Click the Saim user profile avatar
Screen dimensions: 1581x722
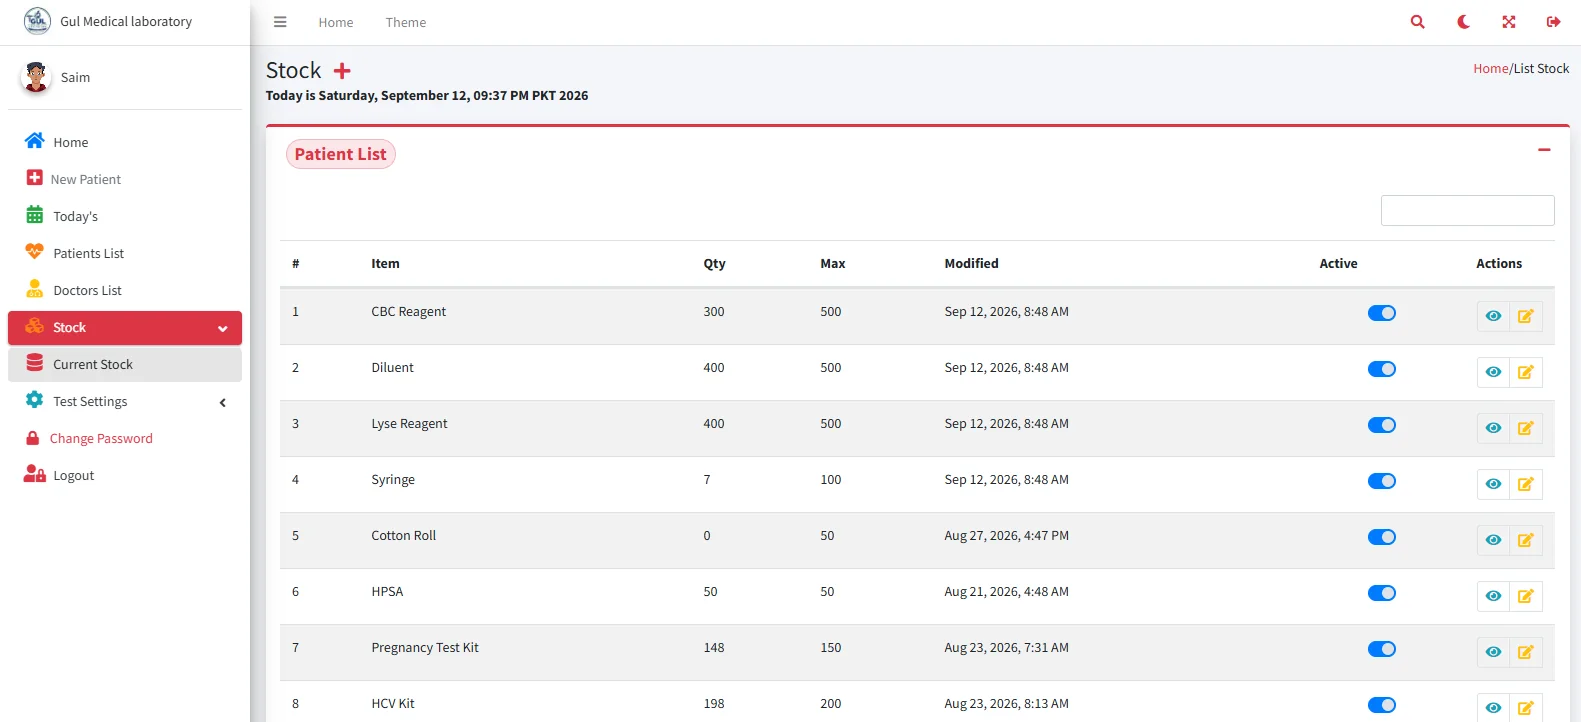[x=36, y=77]
